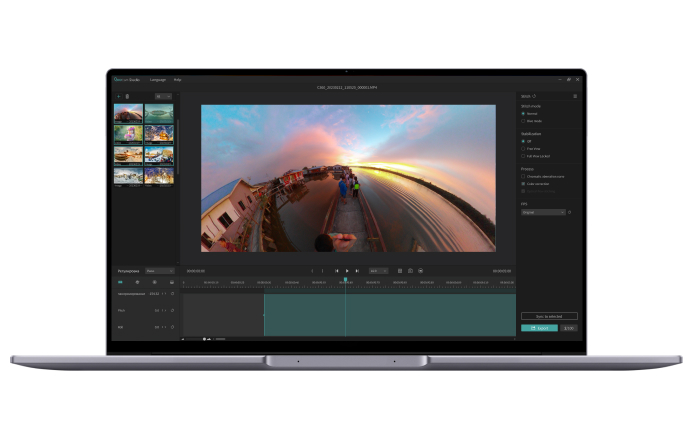Toggle the Color correction checkbox

pyautogui.click(x=523, y=184)
